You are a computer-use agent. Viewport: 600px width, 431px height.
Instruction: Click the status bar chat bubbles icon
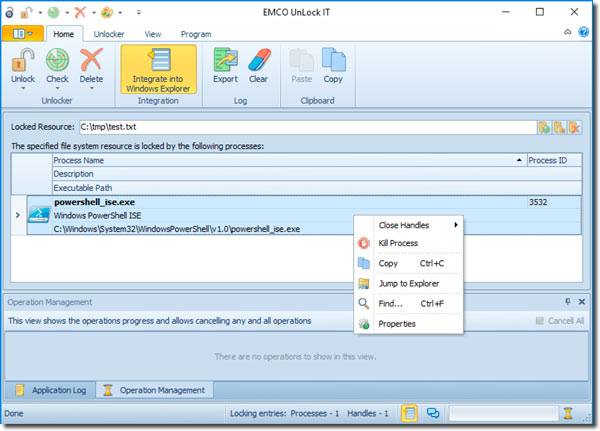(433, 413)
